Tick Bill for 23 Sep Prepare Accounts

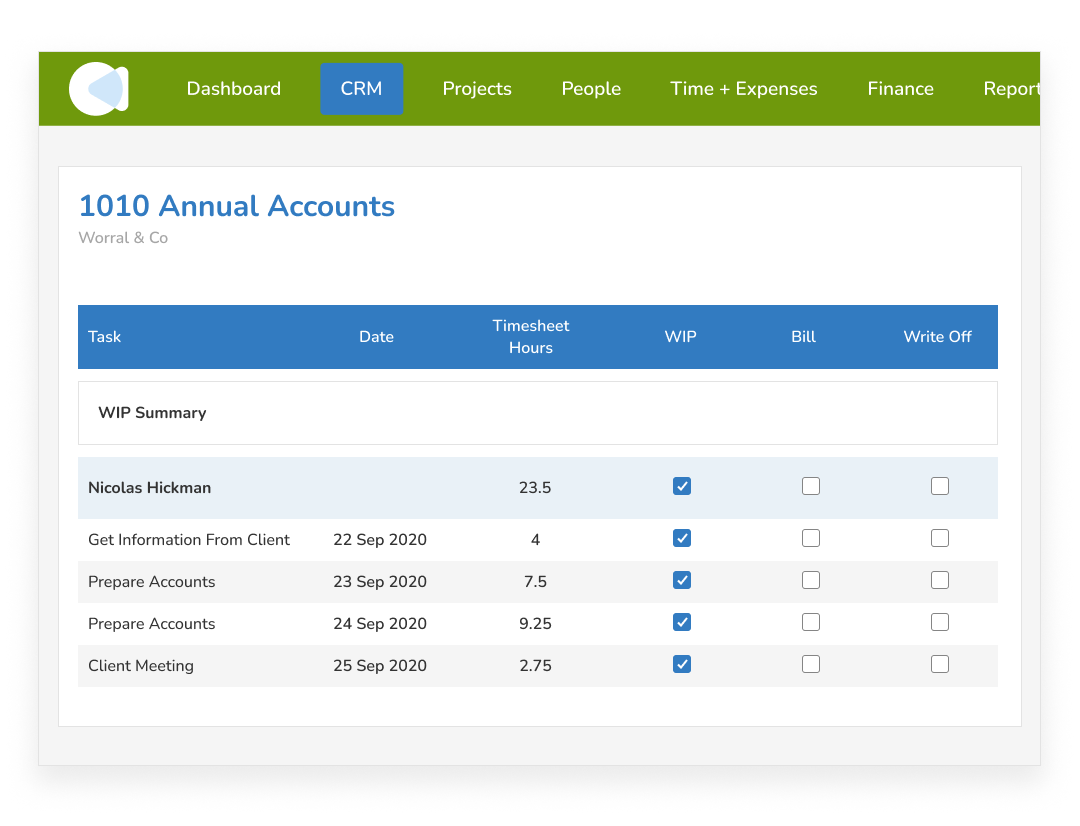point(811,581)
